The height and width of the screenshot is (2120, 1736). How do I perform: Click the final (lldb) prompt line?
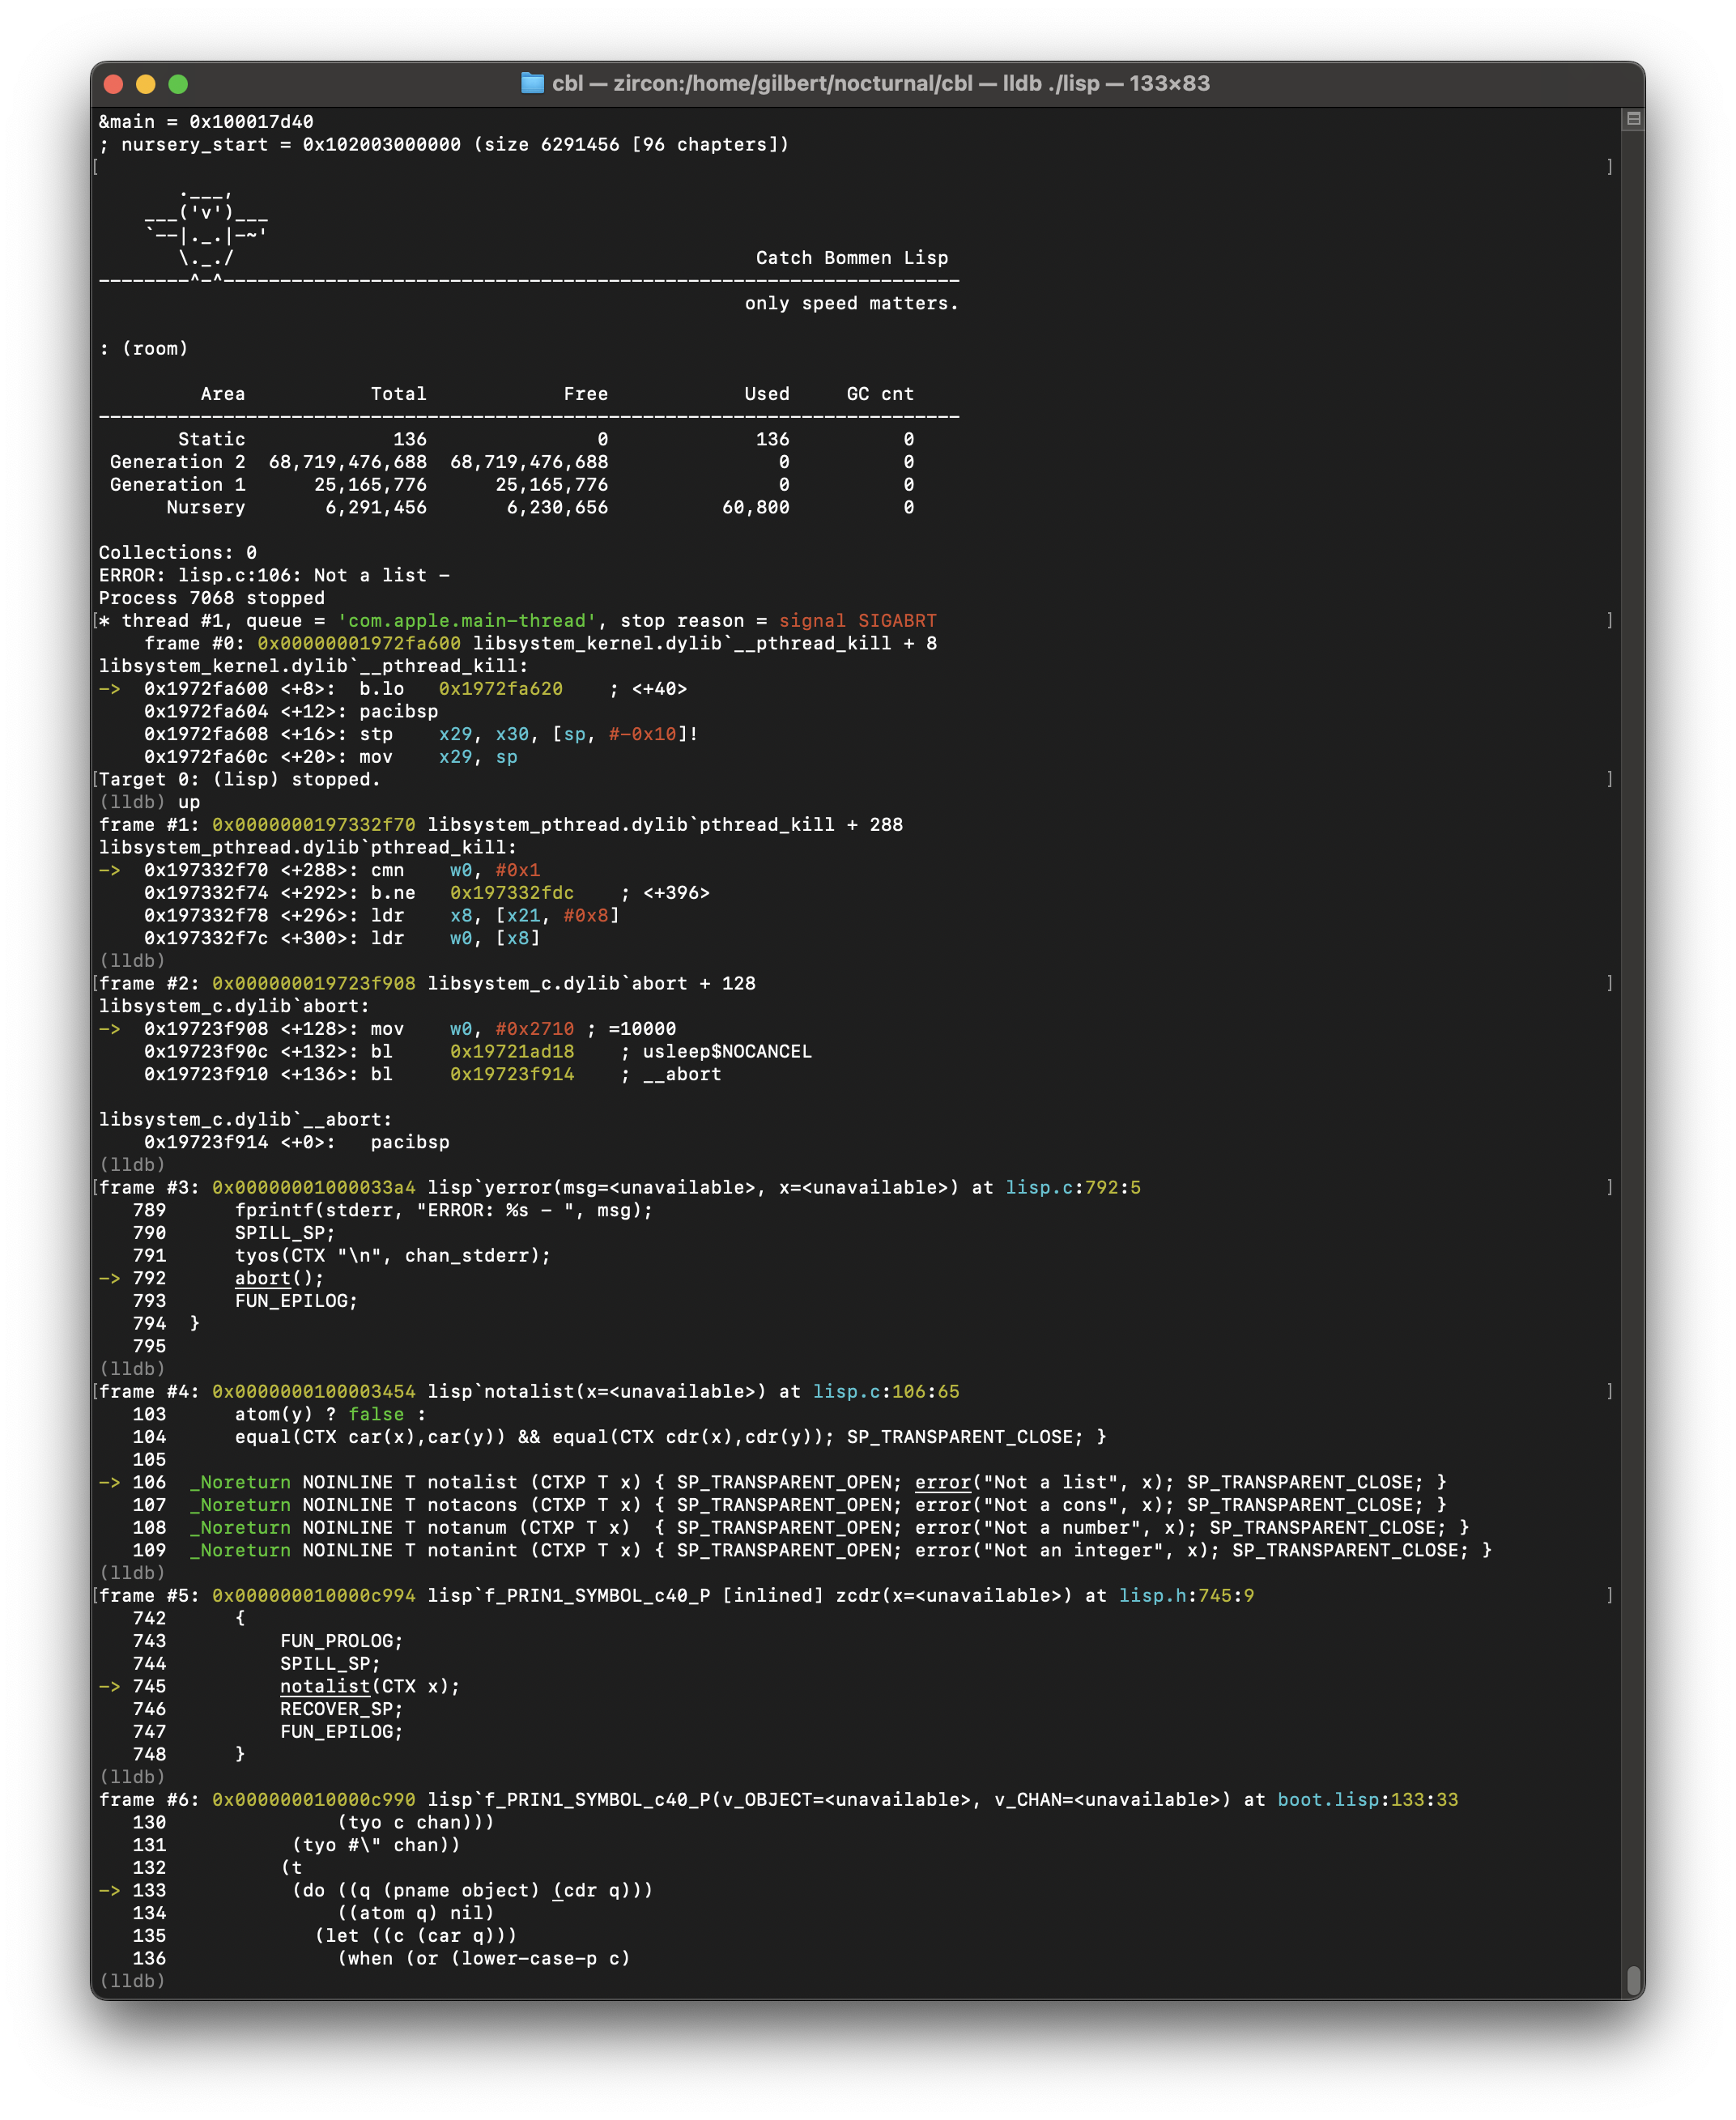132,1980
